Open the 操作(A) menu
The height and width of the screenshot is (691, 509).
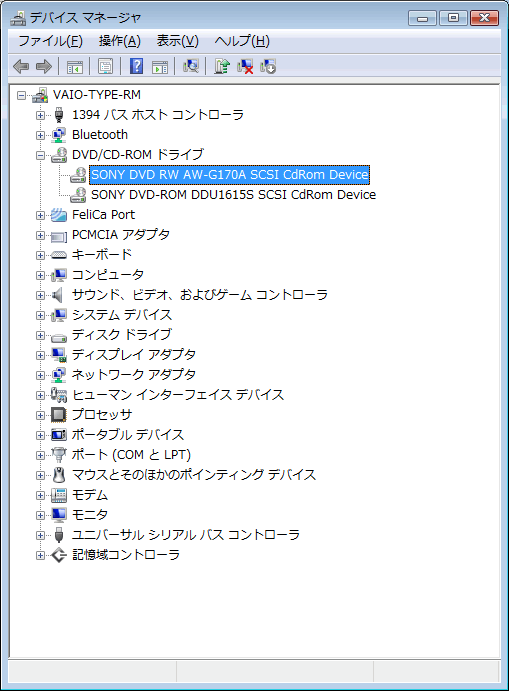click(120, 41)
